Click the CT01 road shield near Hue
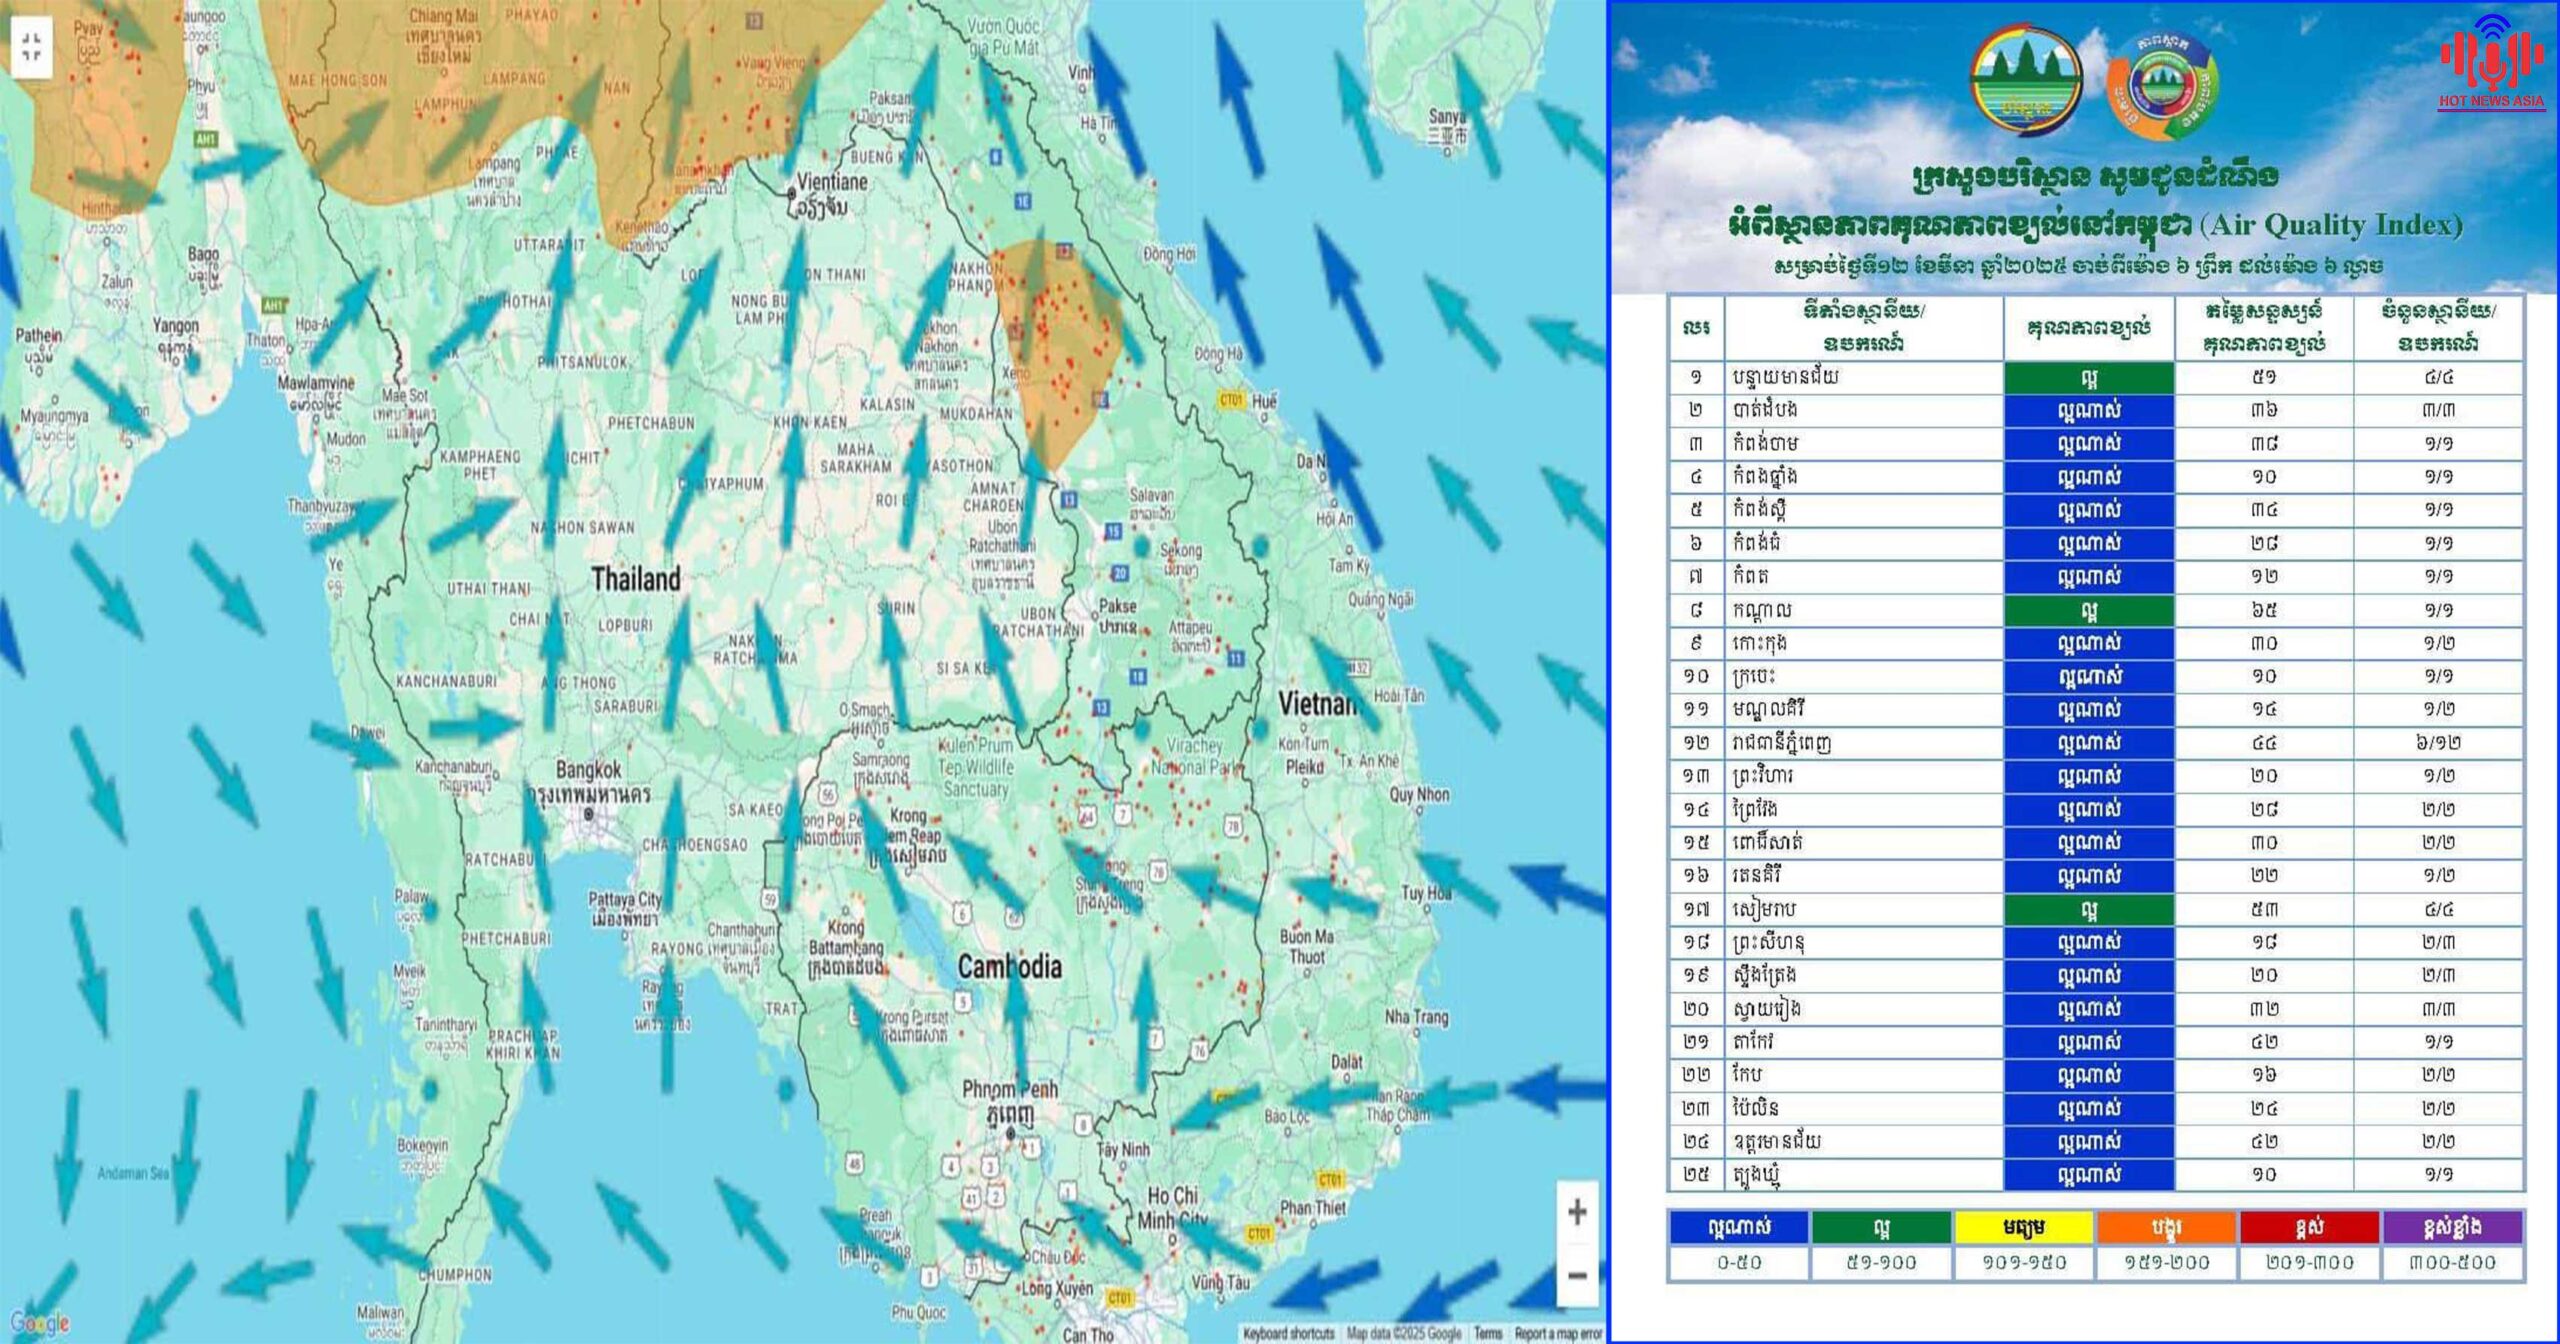The width and height of the screenshot is (2560, 1344). pyautogui.click(x=1230, y=400)
